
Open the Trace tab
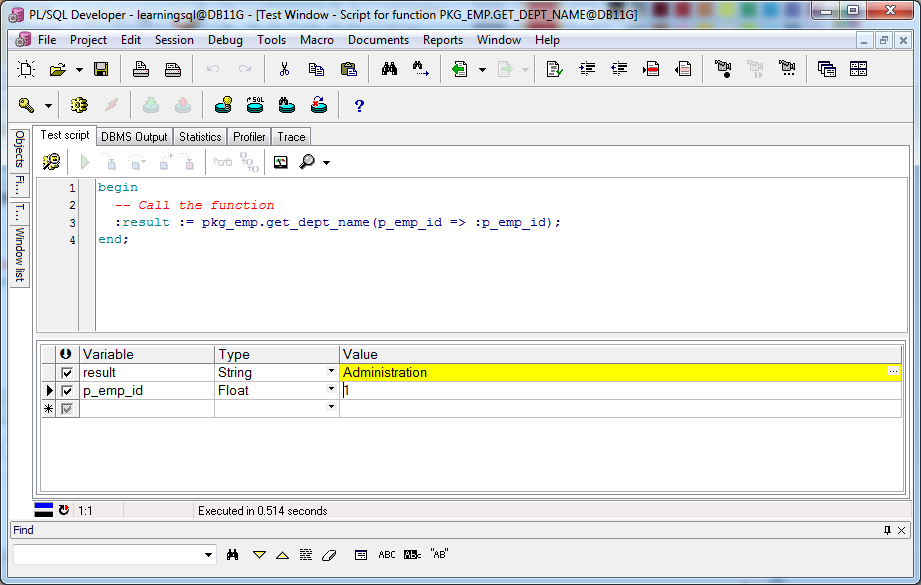point(291,137)
